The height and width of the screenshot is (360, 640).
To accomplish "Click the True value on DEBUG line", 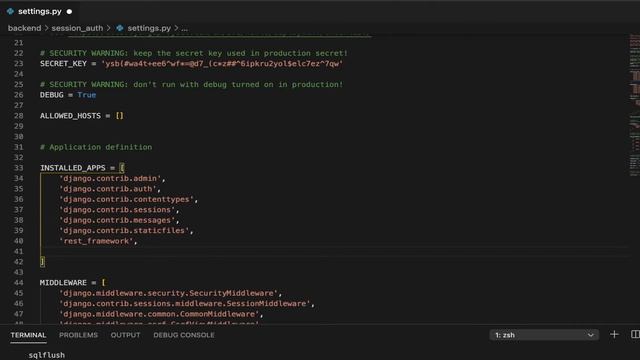I will [x=87, y=95].
